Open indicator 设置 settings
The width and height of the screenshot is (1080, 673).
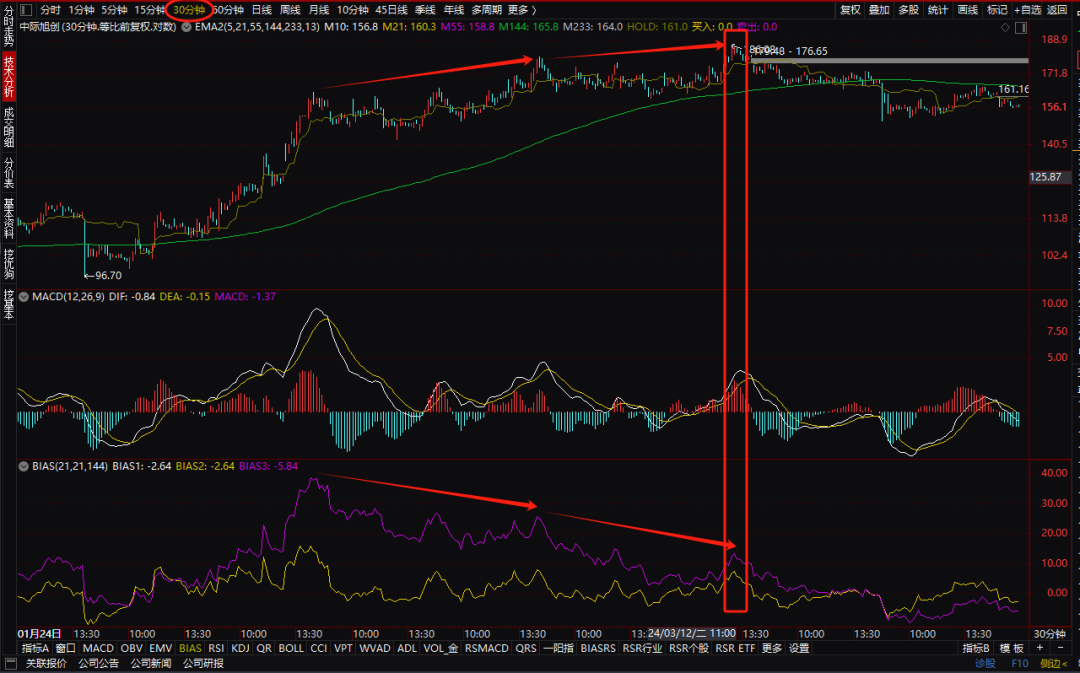pyautogui.click(x=799, y=648)
